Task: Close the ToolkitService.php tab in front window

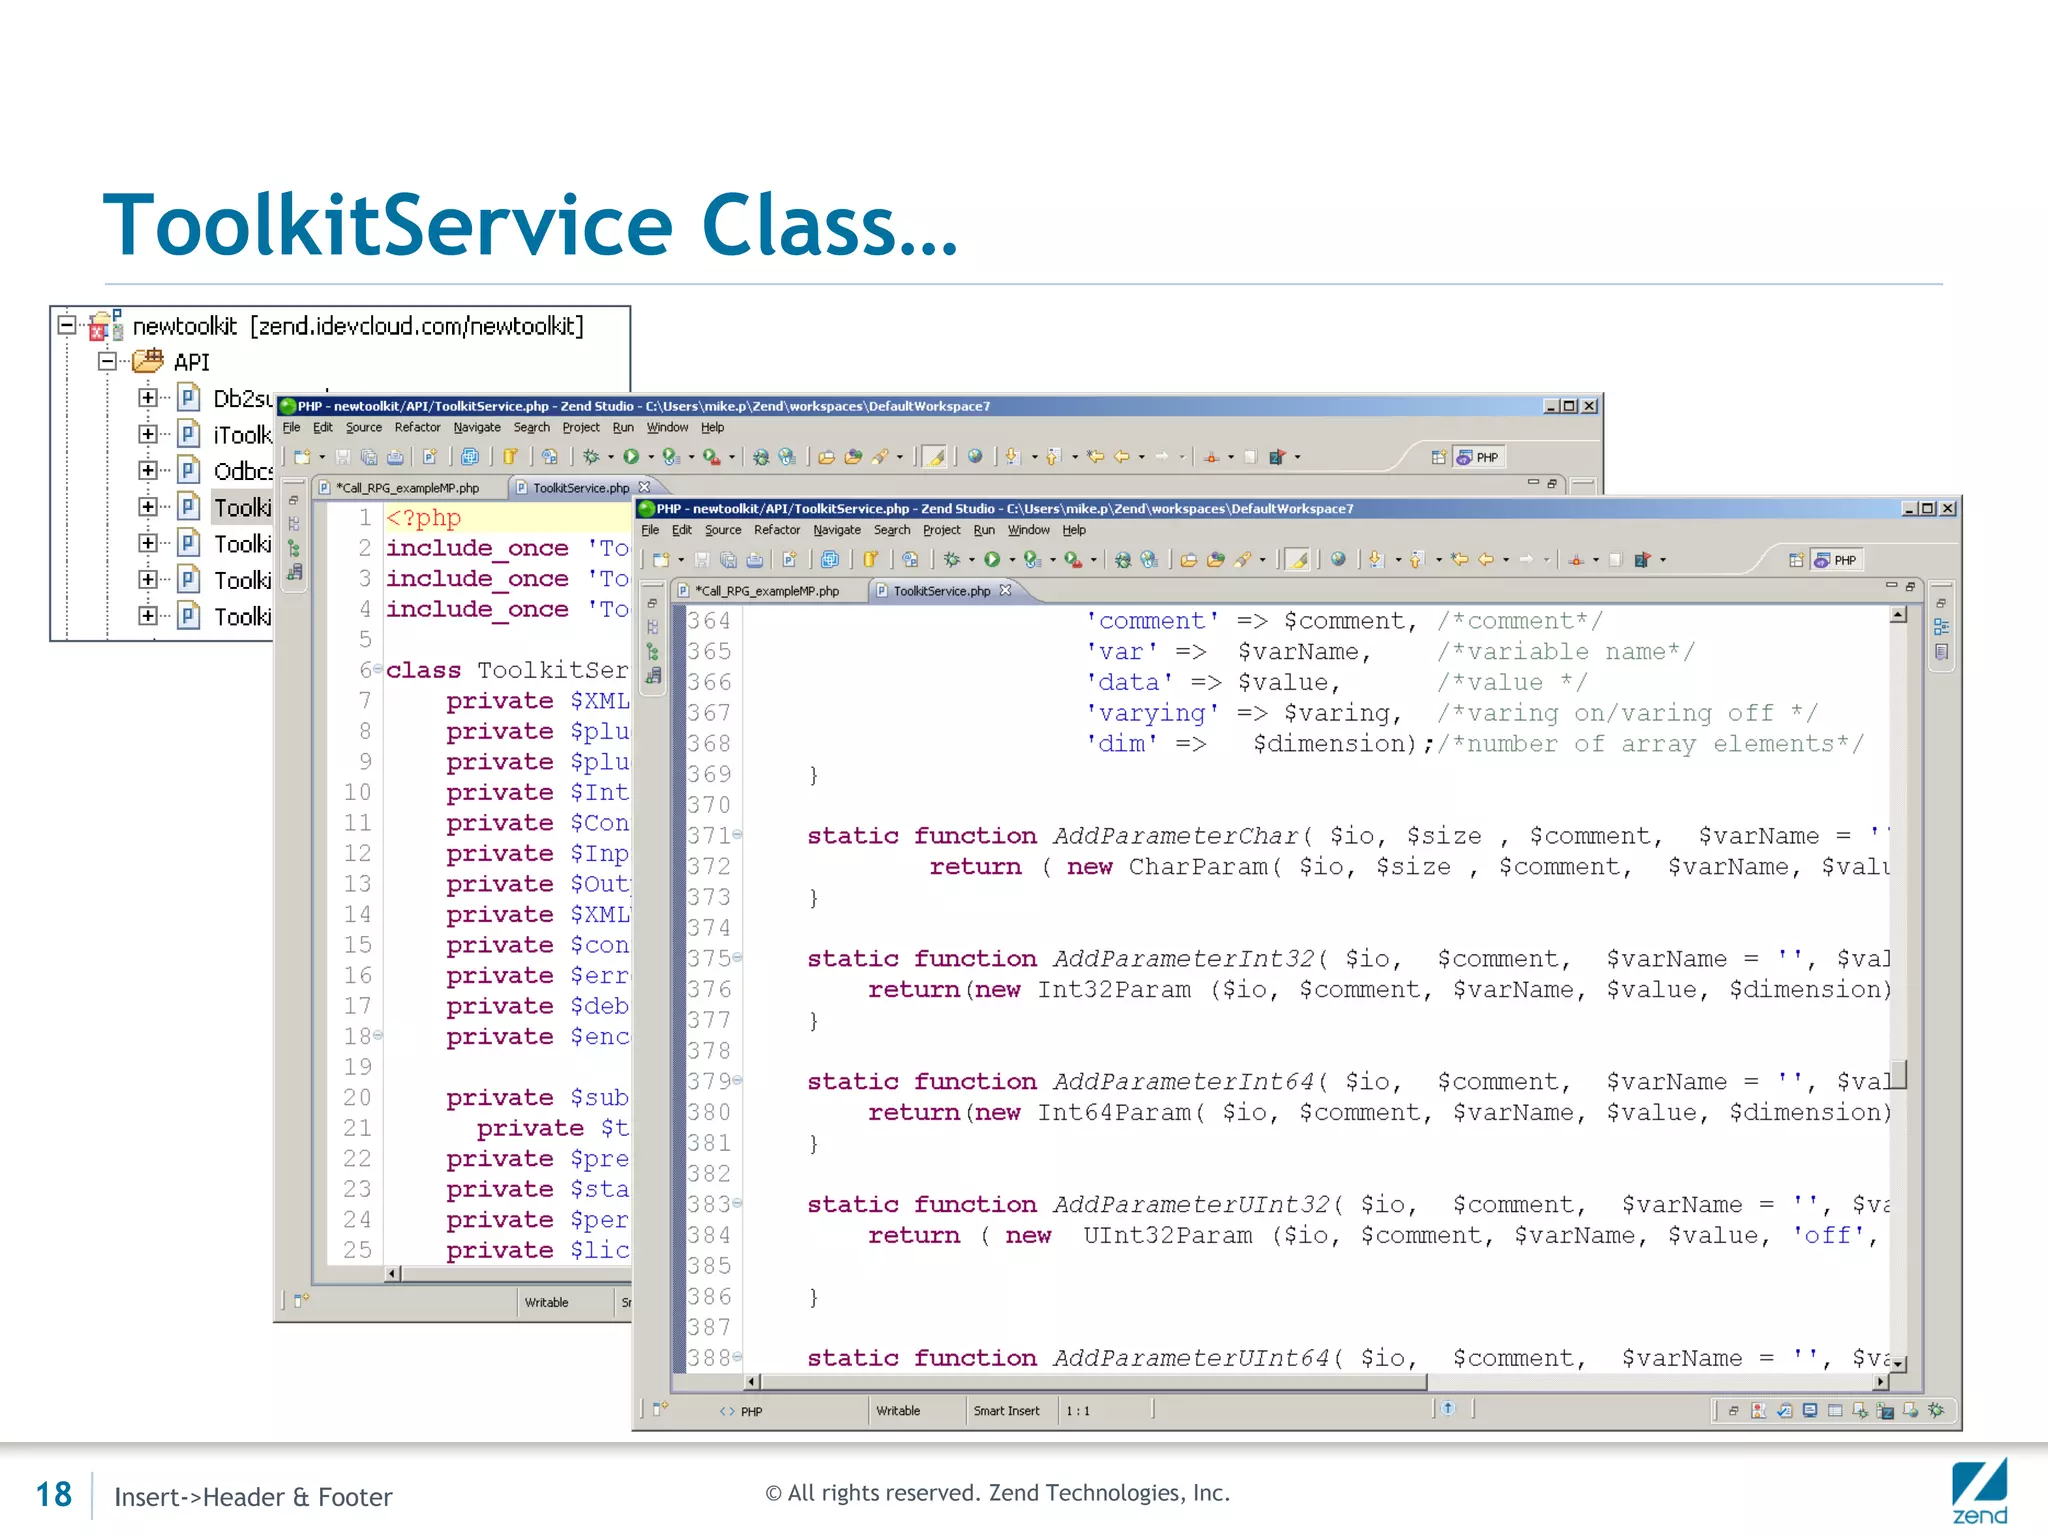Action: tap(1005, 590)
